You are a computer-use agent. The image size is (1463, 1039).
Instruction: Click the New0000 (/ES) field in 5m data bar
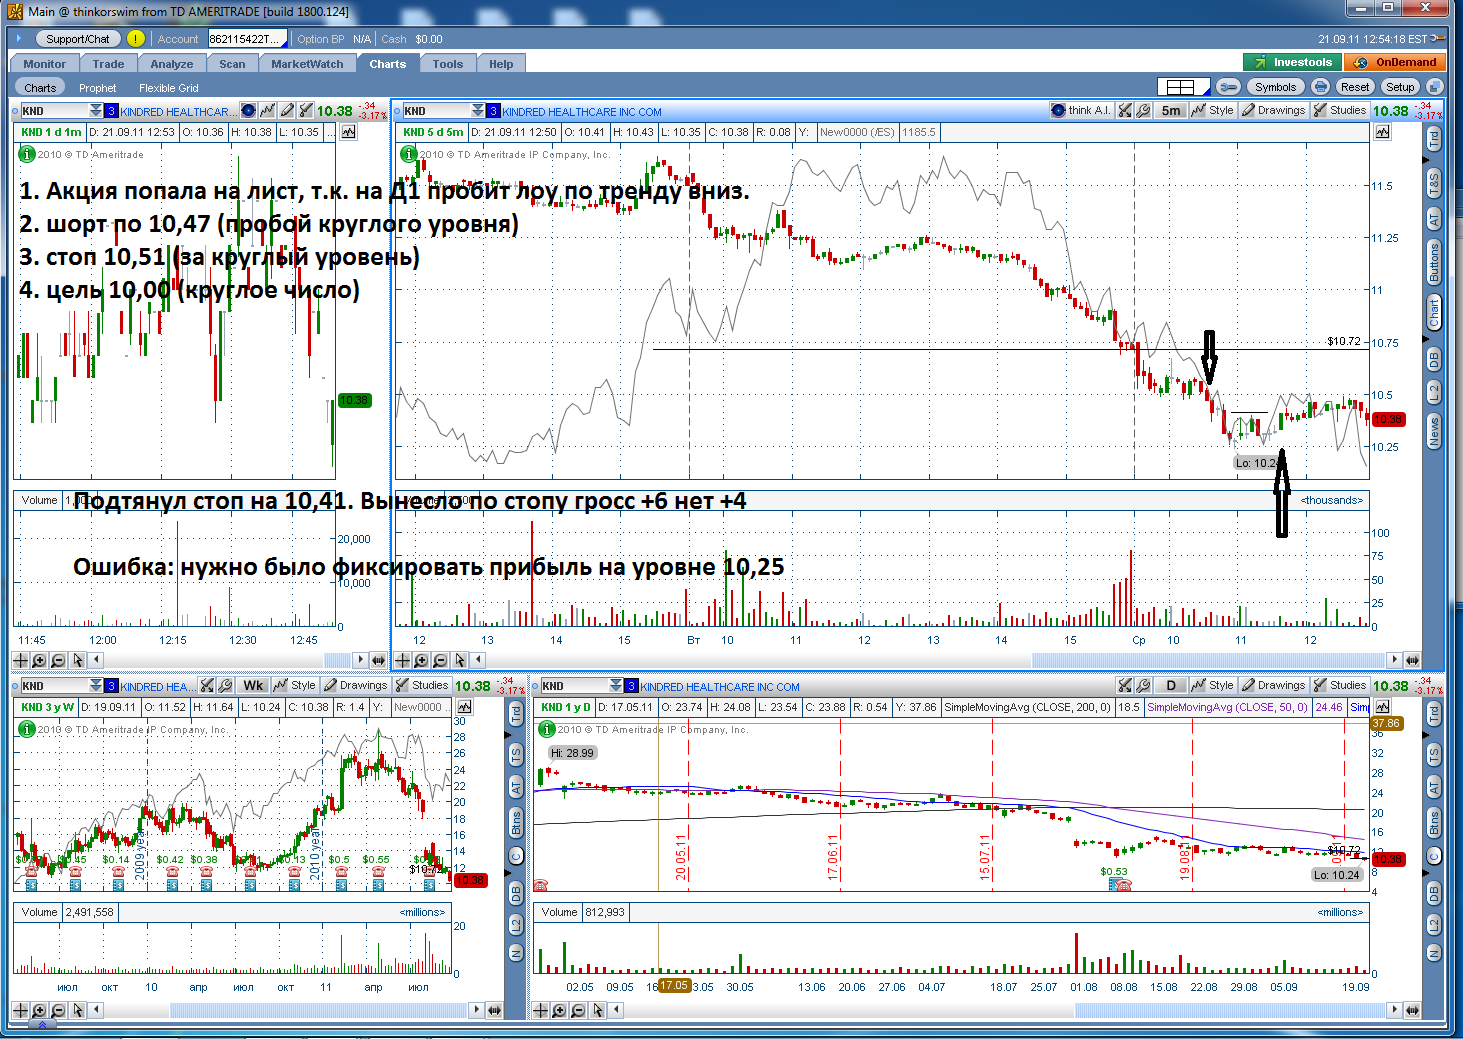coord(857,132)
